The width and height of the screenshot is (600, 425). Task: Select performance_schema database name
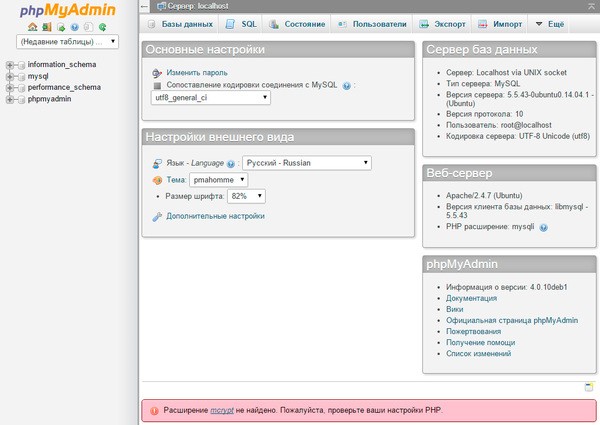pyautogui.click(x=64, y=87)
